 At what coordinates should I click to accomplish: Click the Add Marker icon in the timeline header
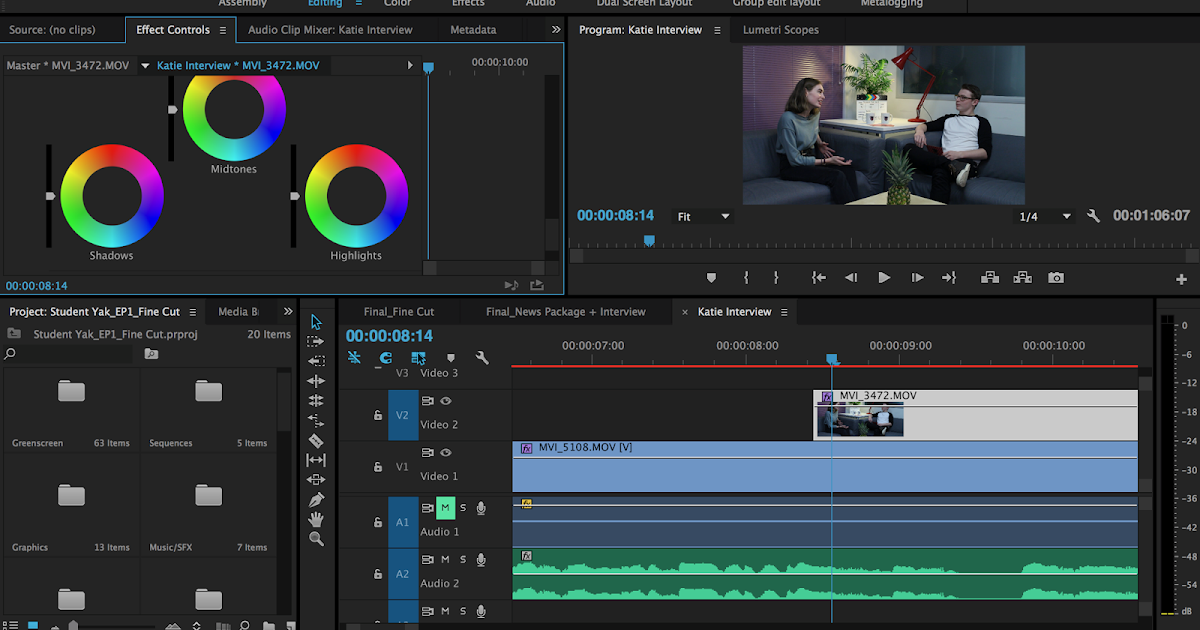click(450, 357)
